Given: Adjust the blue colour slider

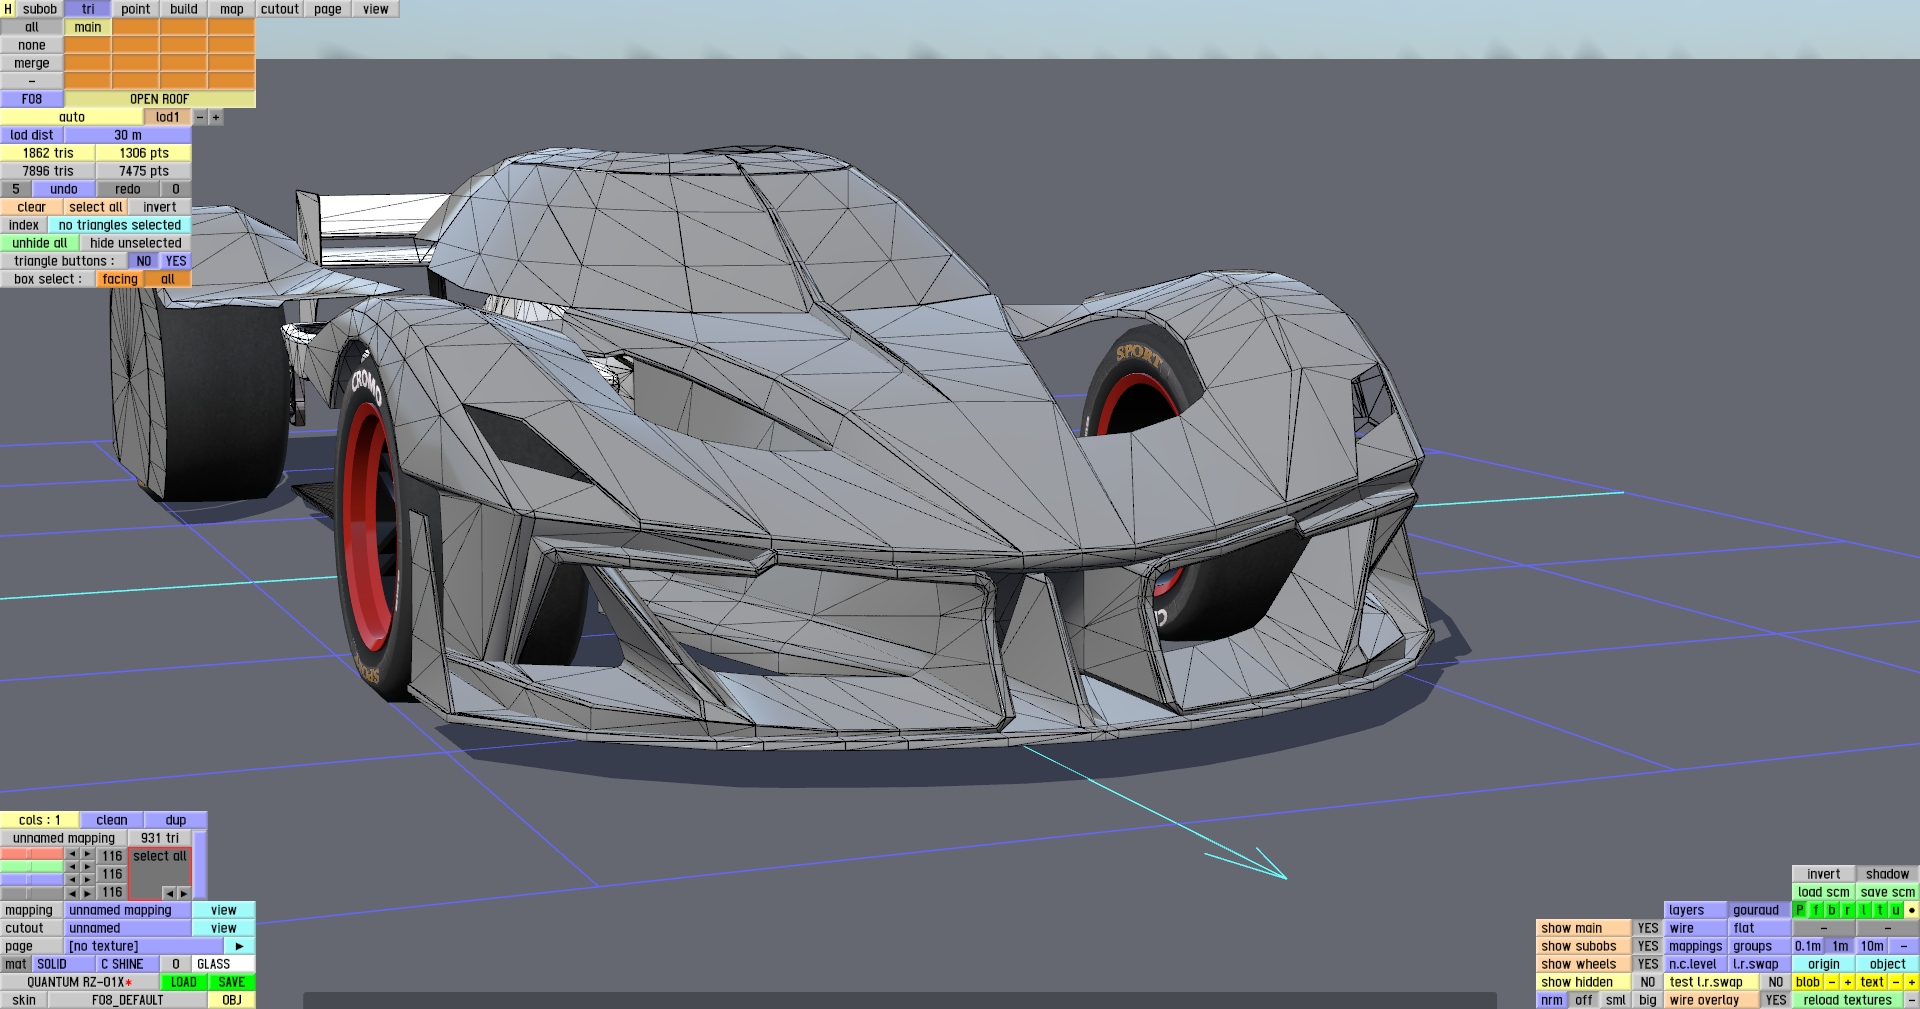Looking at the screenshot, I should (x=32, y=880).
